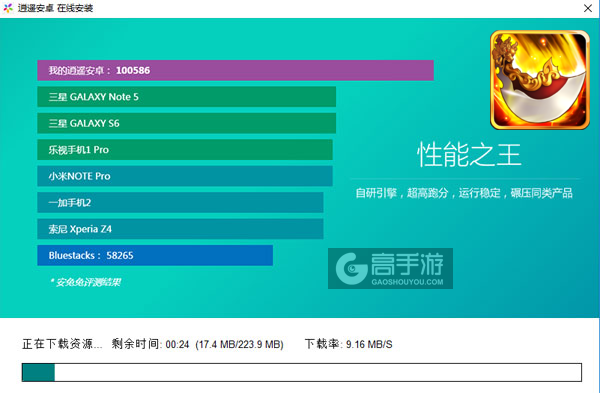600x393 pixels.
Task: Click the 性能之王 heading
Action: 469,154
